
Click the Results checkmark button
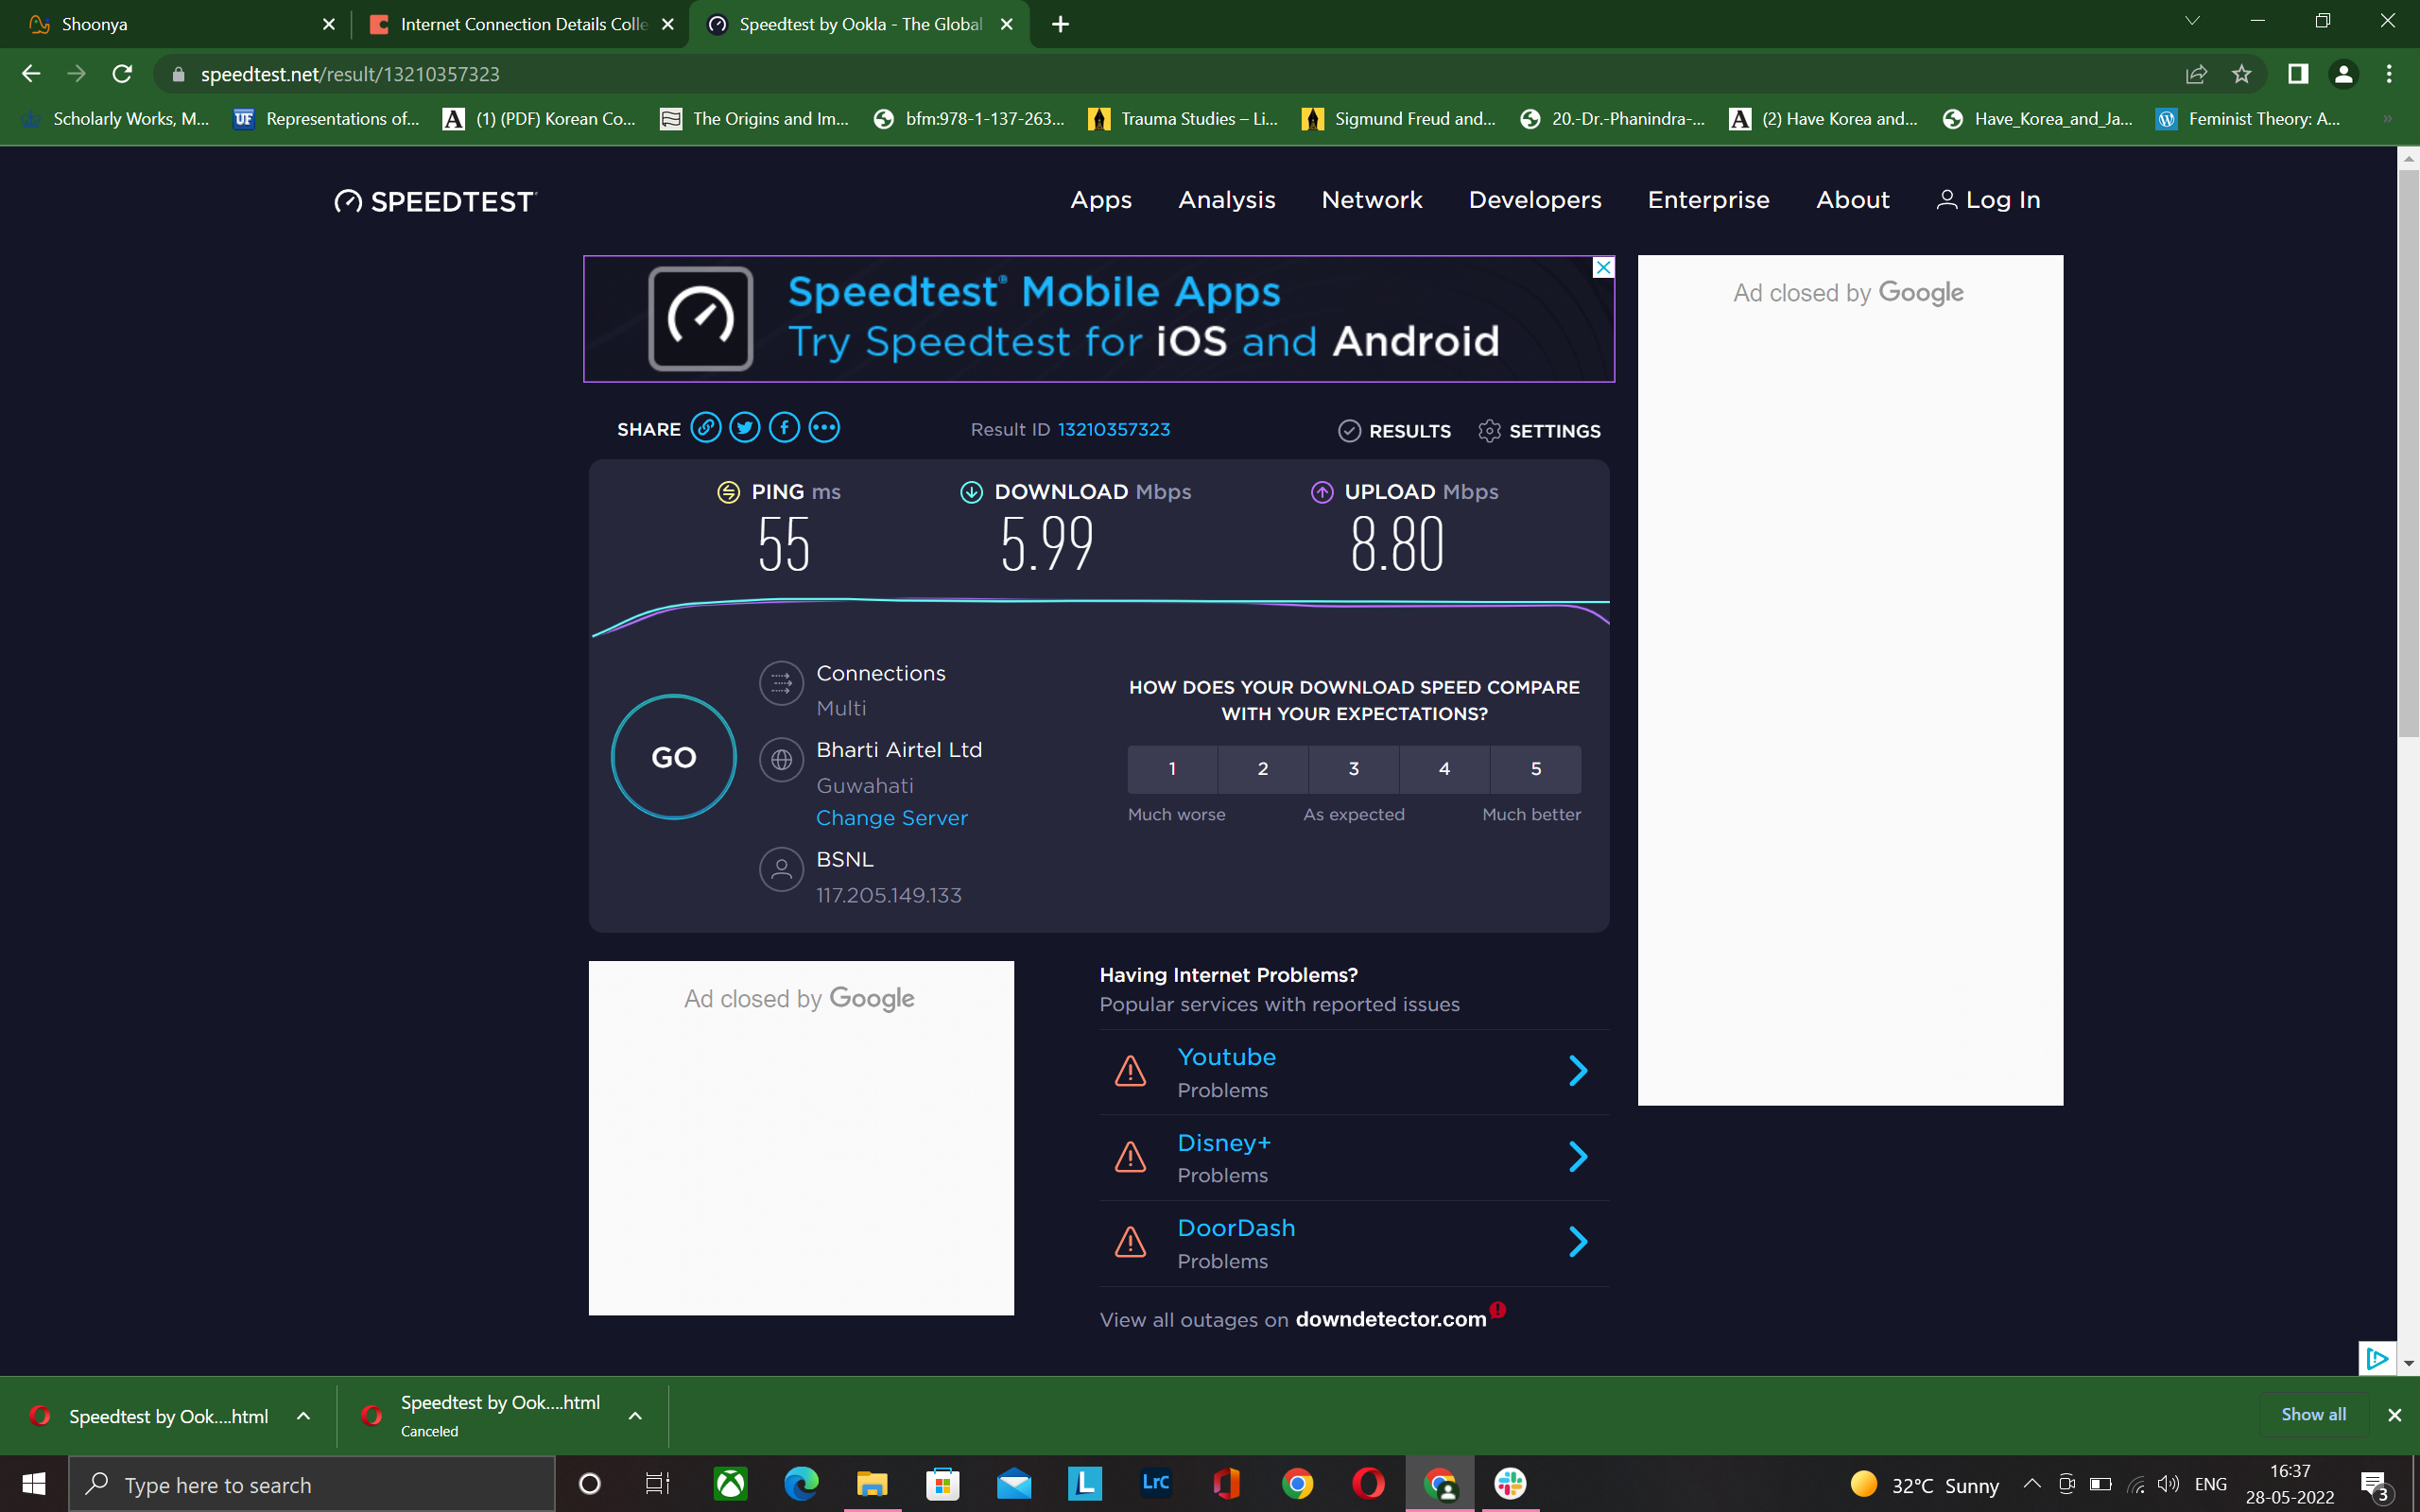point(1394,431)
